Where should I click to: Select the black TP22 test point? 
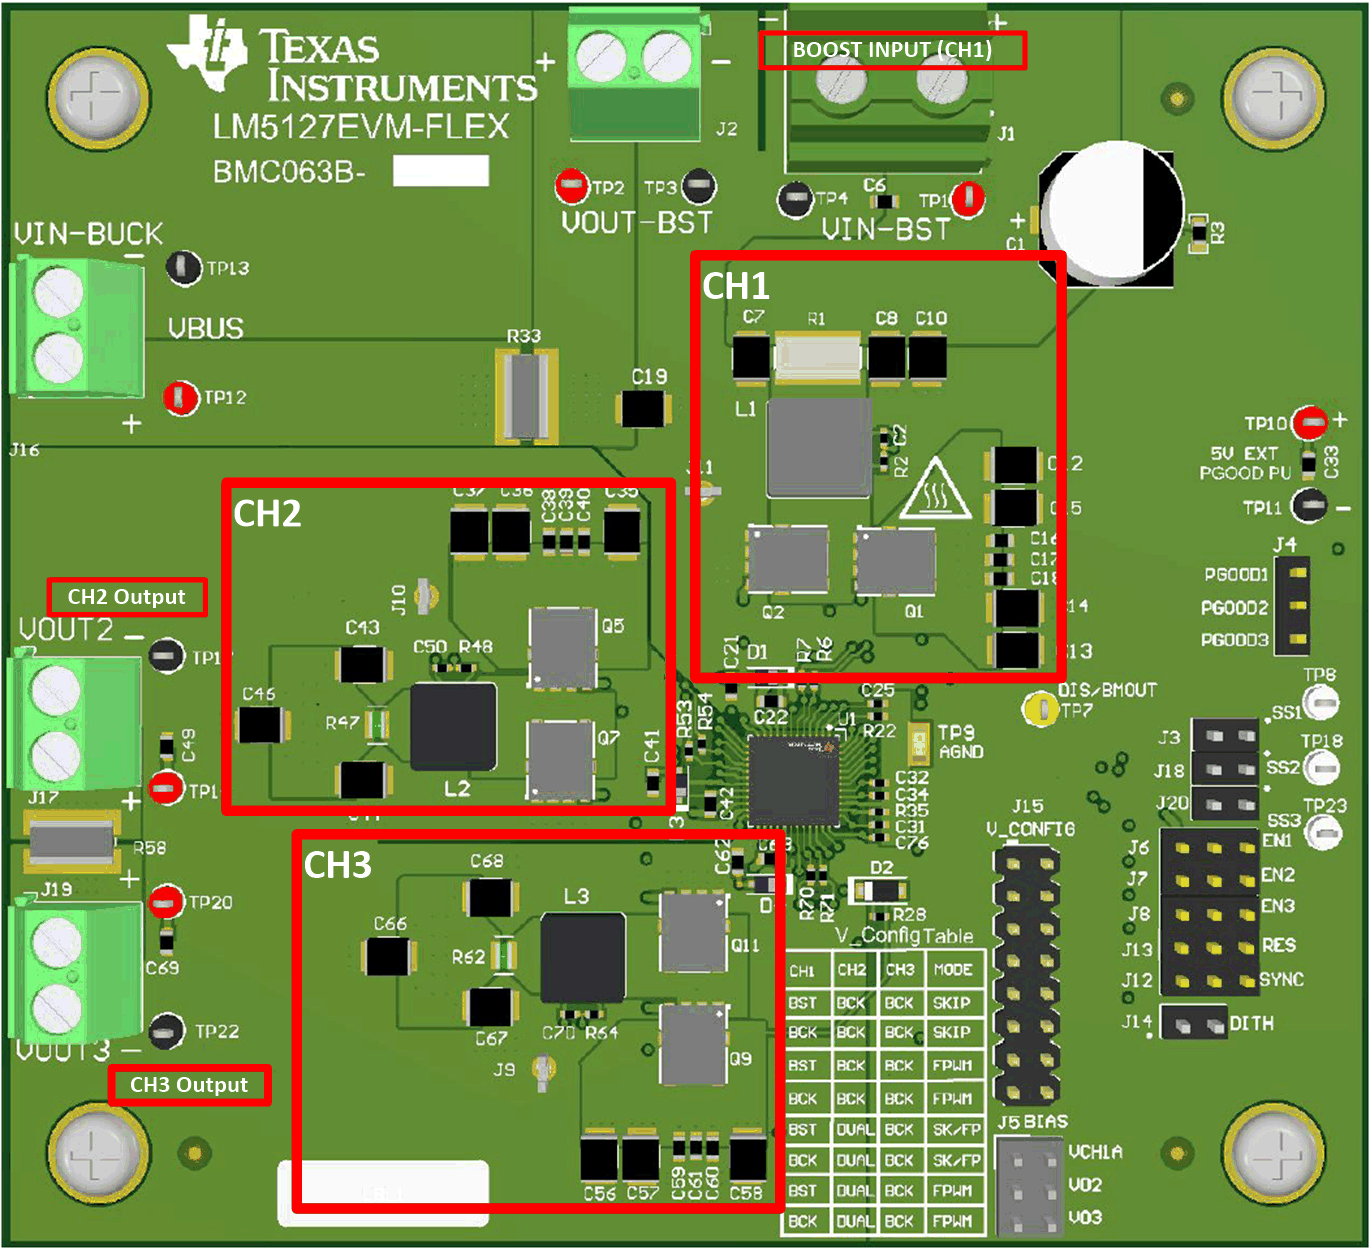pyautogui.click(x=167, y=1031)
